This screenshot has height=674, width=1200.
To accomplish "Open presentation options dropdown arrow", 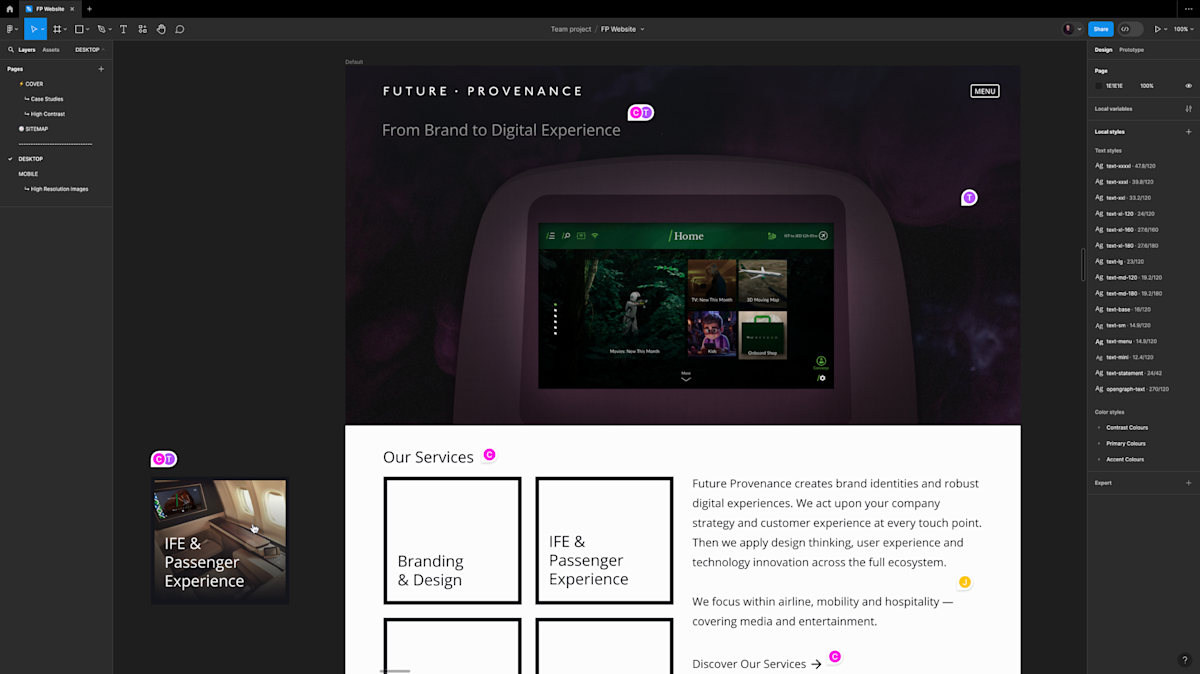I will pos(1166,30).
